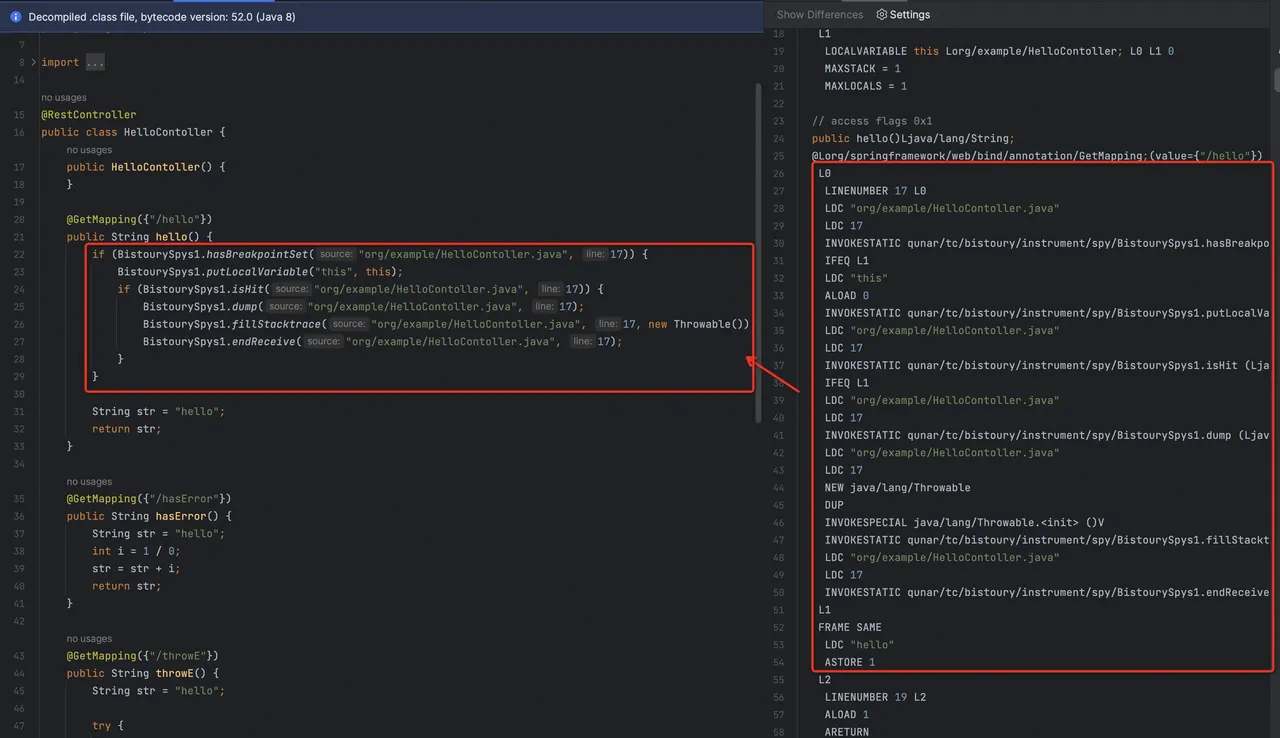The height and width of the screenshot is (738, 1280).
Task: Click gutter line number 36 in Java editor
Action: coord(20,516)
